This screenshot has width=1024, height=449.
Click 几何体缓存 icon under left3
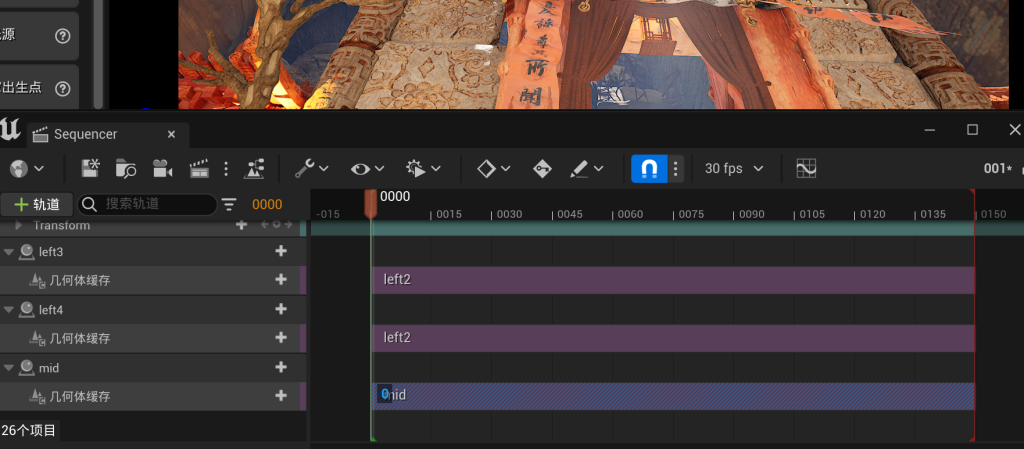click(37, 281)
